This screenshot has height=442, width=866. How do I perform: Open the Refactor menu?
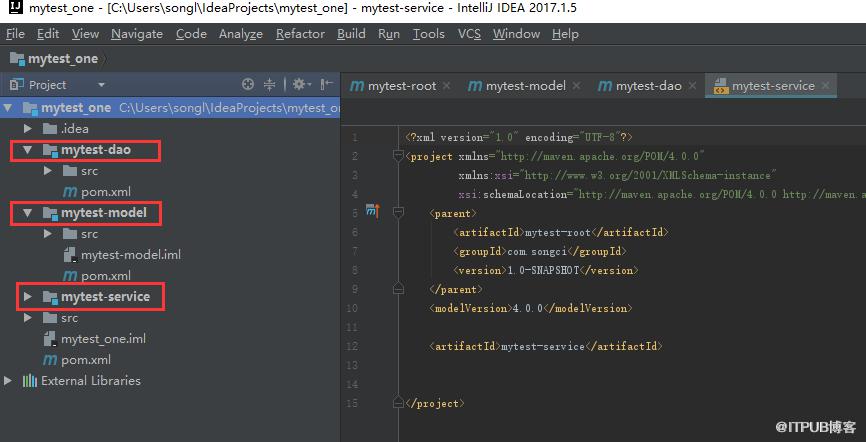(x=300, y=34)
